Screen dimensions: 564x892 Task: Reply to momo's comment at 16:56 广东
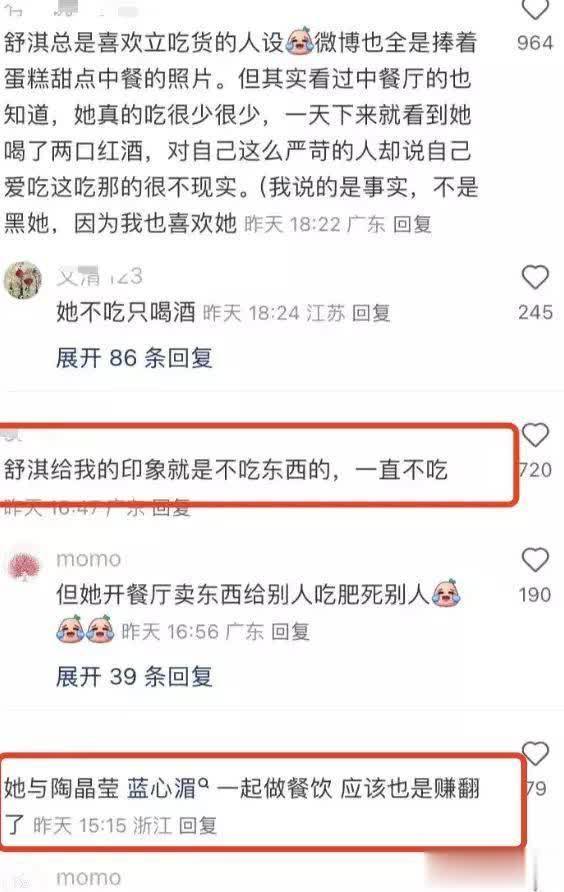(x=290, y=631)
